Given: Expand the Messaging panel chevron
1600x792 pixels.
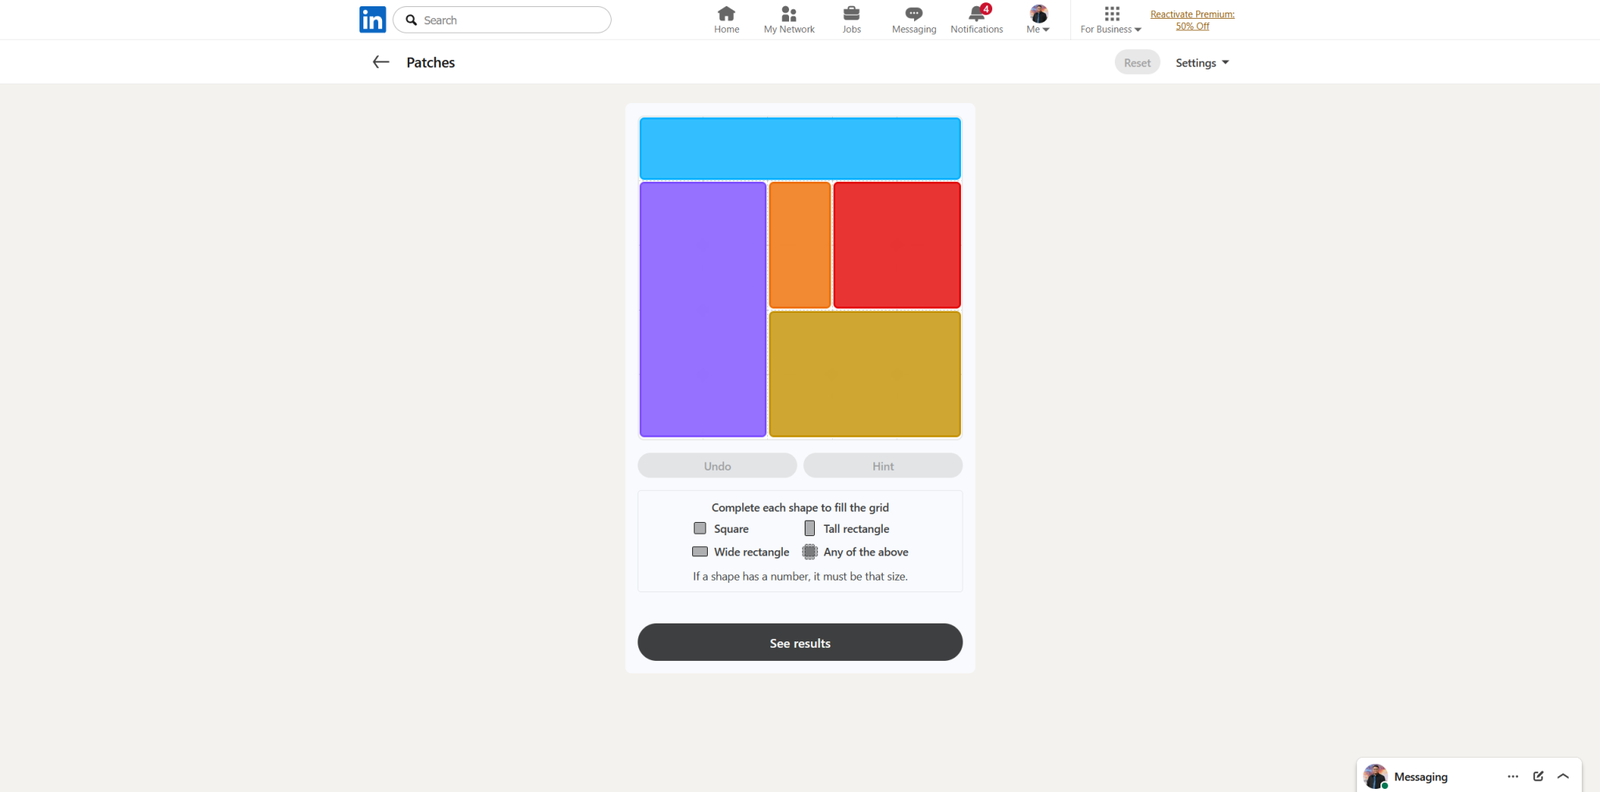Looking at the screenshot, I should tap(1563, 776).
